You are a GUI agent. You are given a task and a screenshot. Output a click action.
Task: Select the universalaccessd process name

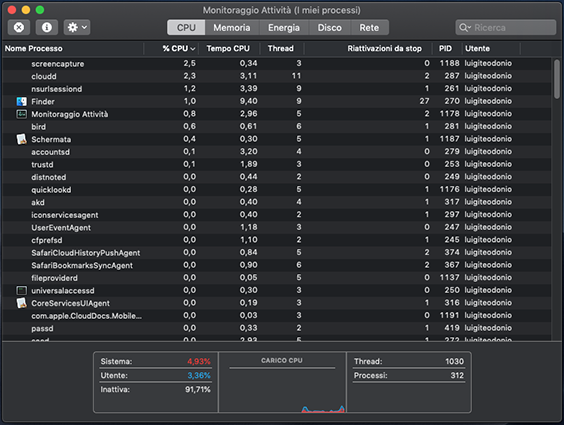point(63,291)
